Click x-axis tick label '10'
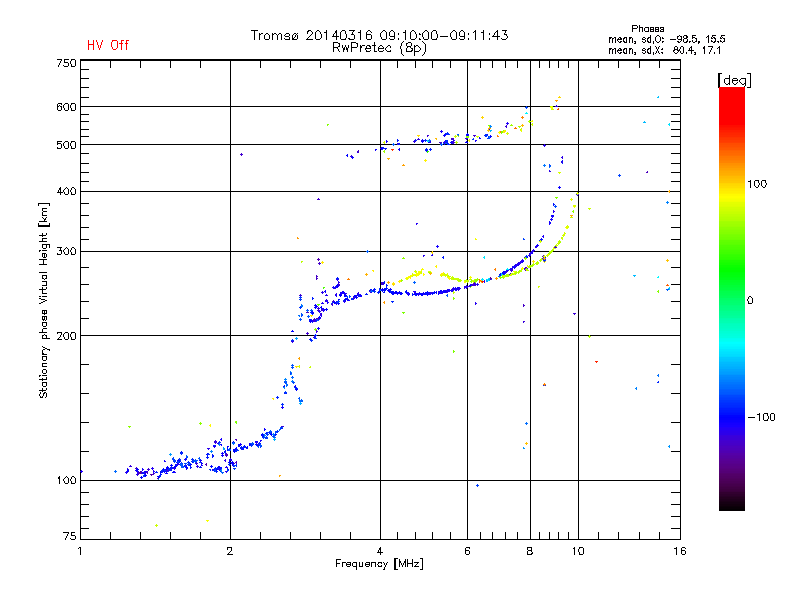Screen dimensions: 800x600 578,551
